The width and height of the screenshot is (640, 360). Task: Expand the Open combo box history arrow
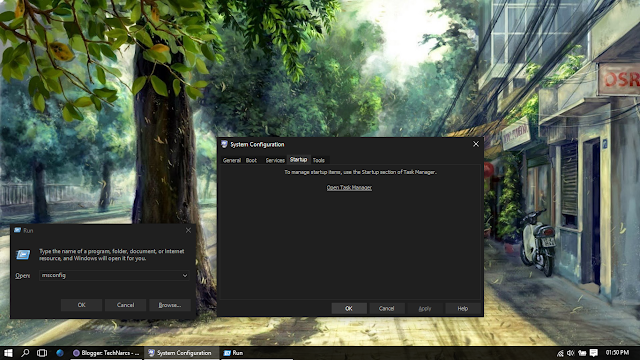185,276
